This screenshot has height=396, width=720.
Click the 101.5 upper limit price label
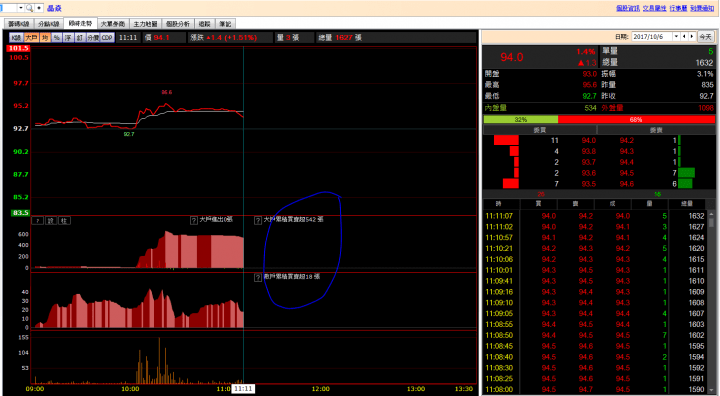coord(18,48)
